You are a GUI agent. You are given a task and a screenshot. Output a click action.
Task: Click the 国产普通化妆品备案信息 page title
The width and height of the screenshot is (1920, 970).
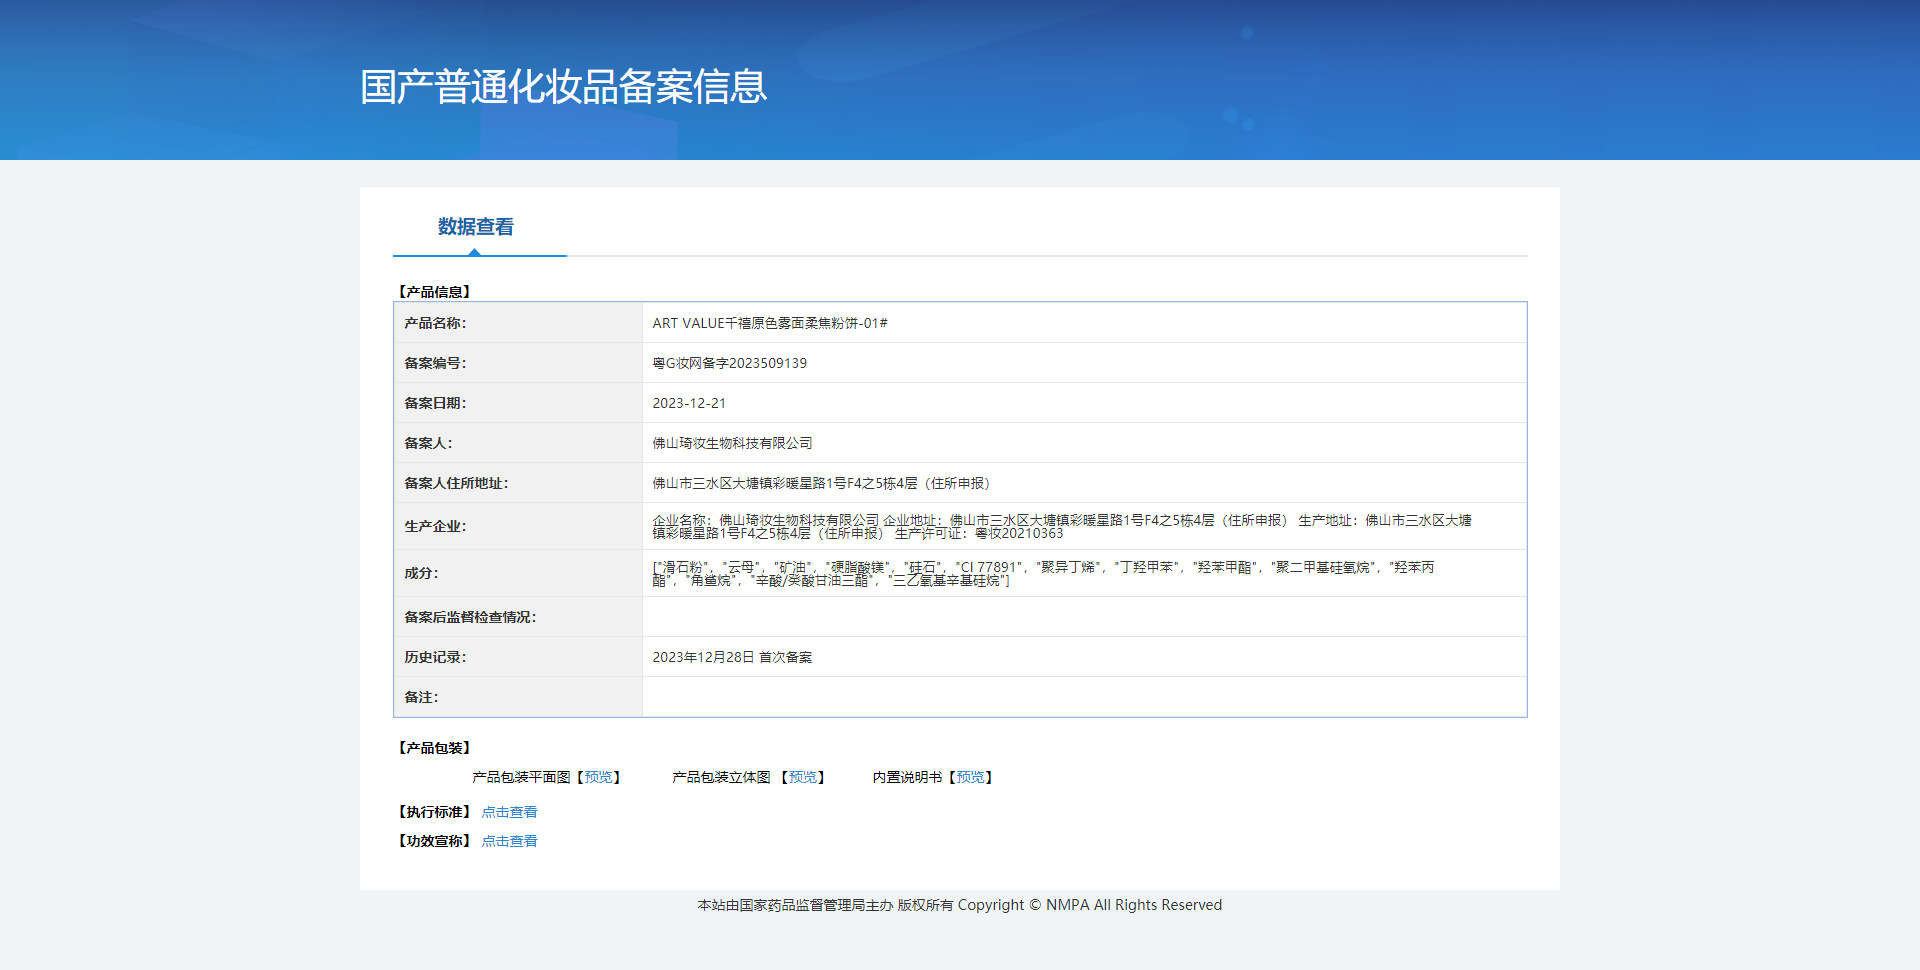[563, 87]
